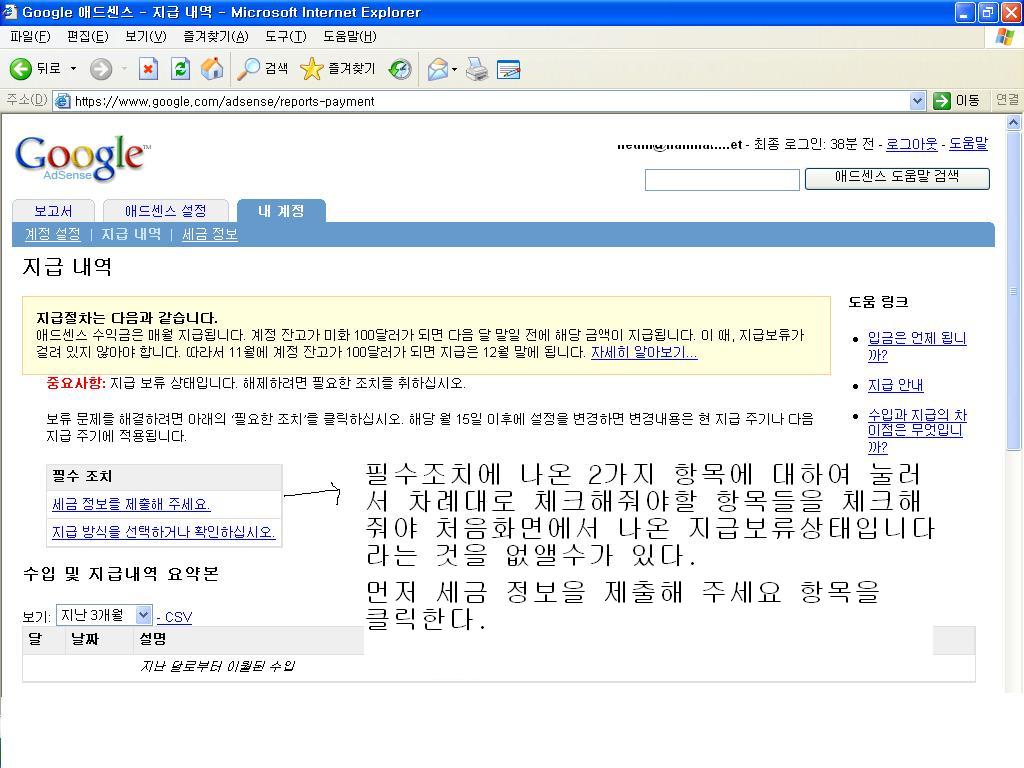
Task: Click the vertical scrollbar thumb
Action: pyautogui.click(x=1013, y=291)
